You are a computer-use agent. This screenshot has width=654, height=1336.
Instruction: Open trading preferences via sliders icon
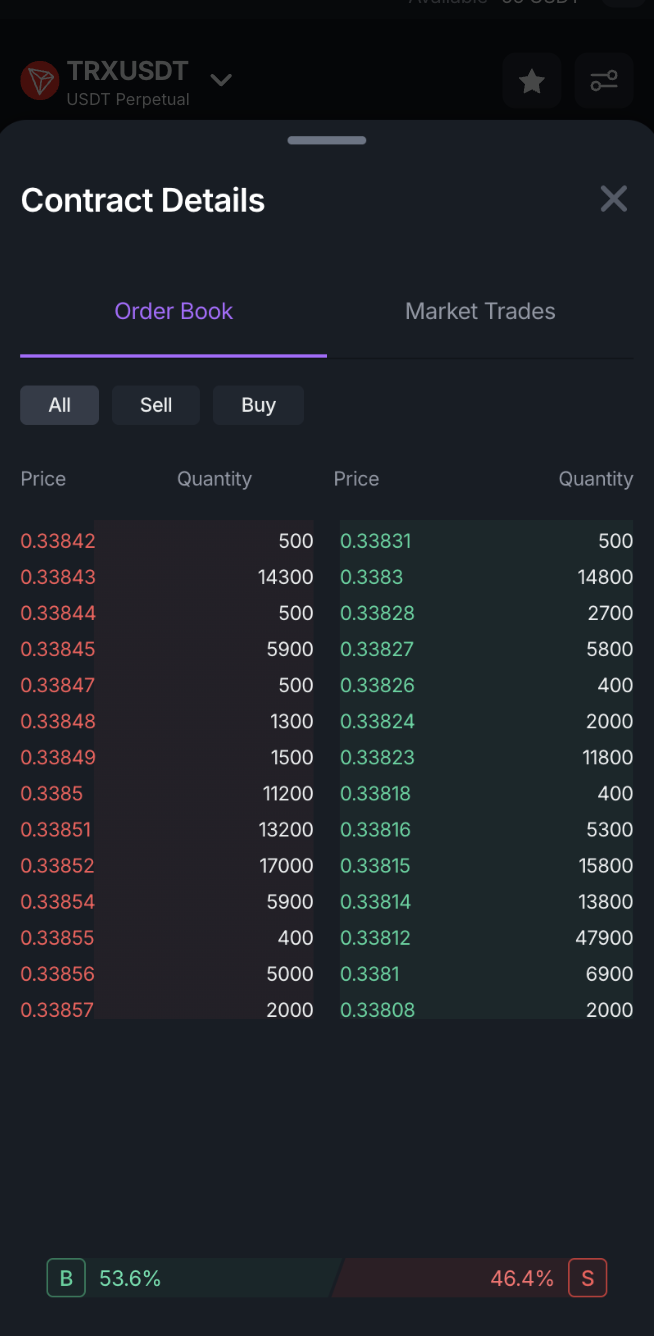point(604,81)
